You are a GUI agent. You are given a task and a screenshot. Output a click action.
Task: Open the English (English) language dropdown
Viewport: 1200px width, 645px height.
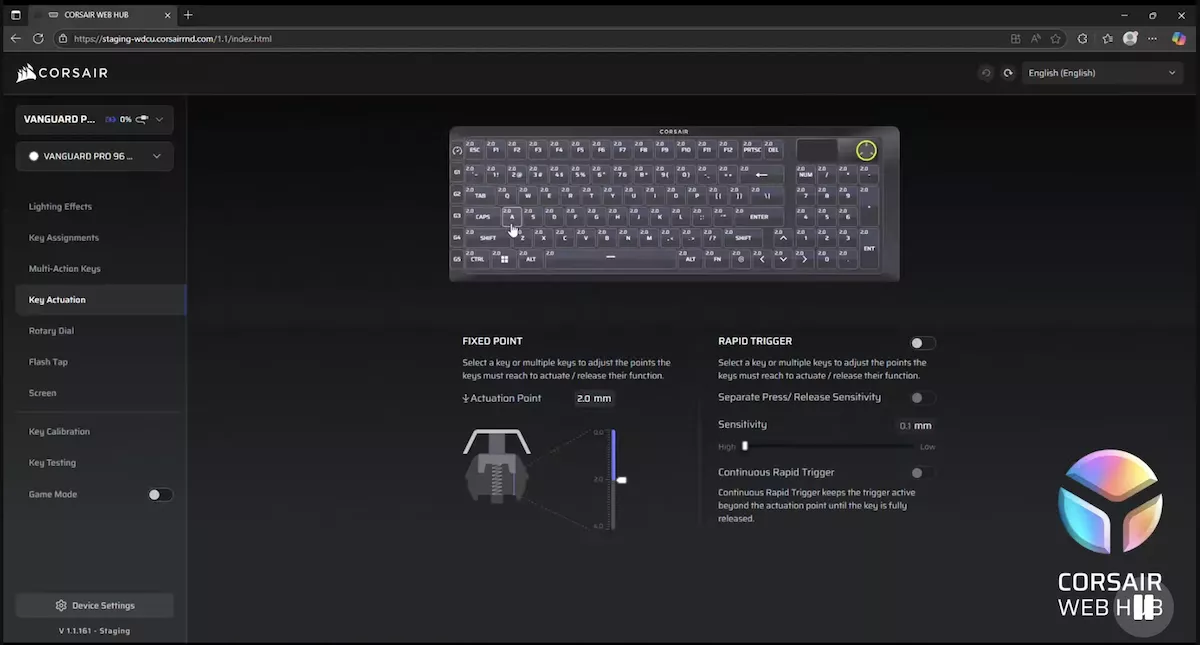(x=1101, y=73)
